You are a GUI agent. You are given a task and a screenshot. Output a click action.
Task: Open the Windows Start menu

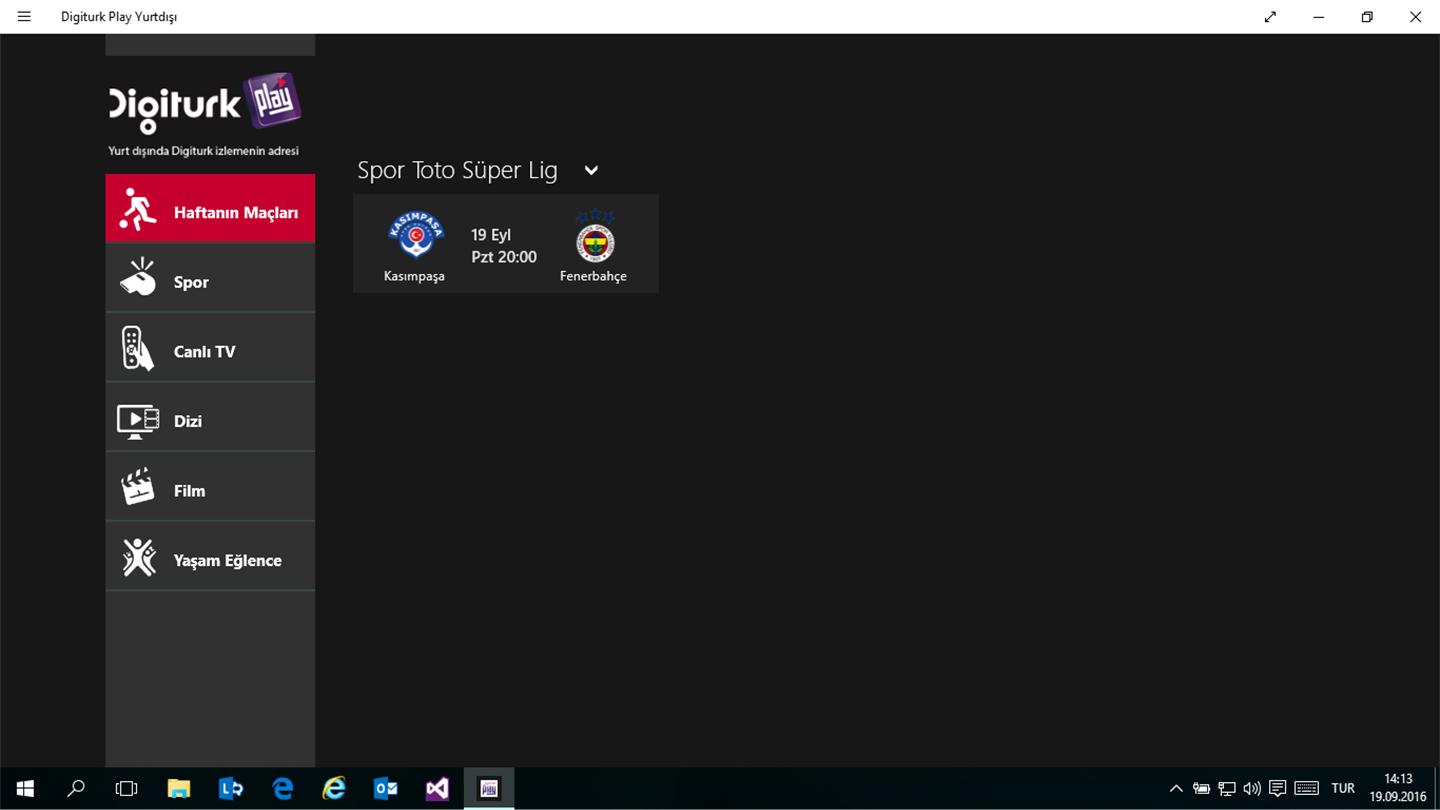tap(25, 789)
